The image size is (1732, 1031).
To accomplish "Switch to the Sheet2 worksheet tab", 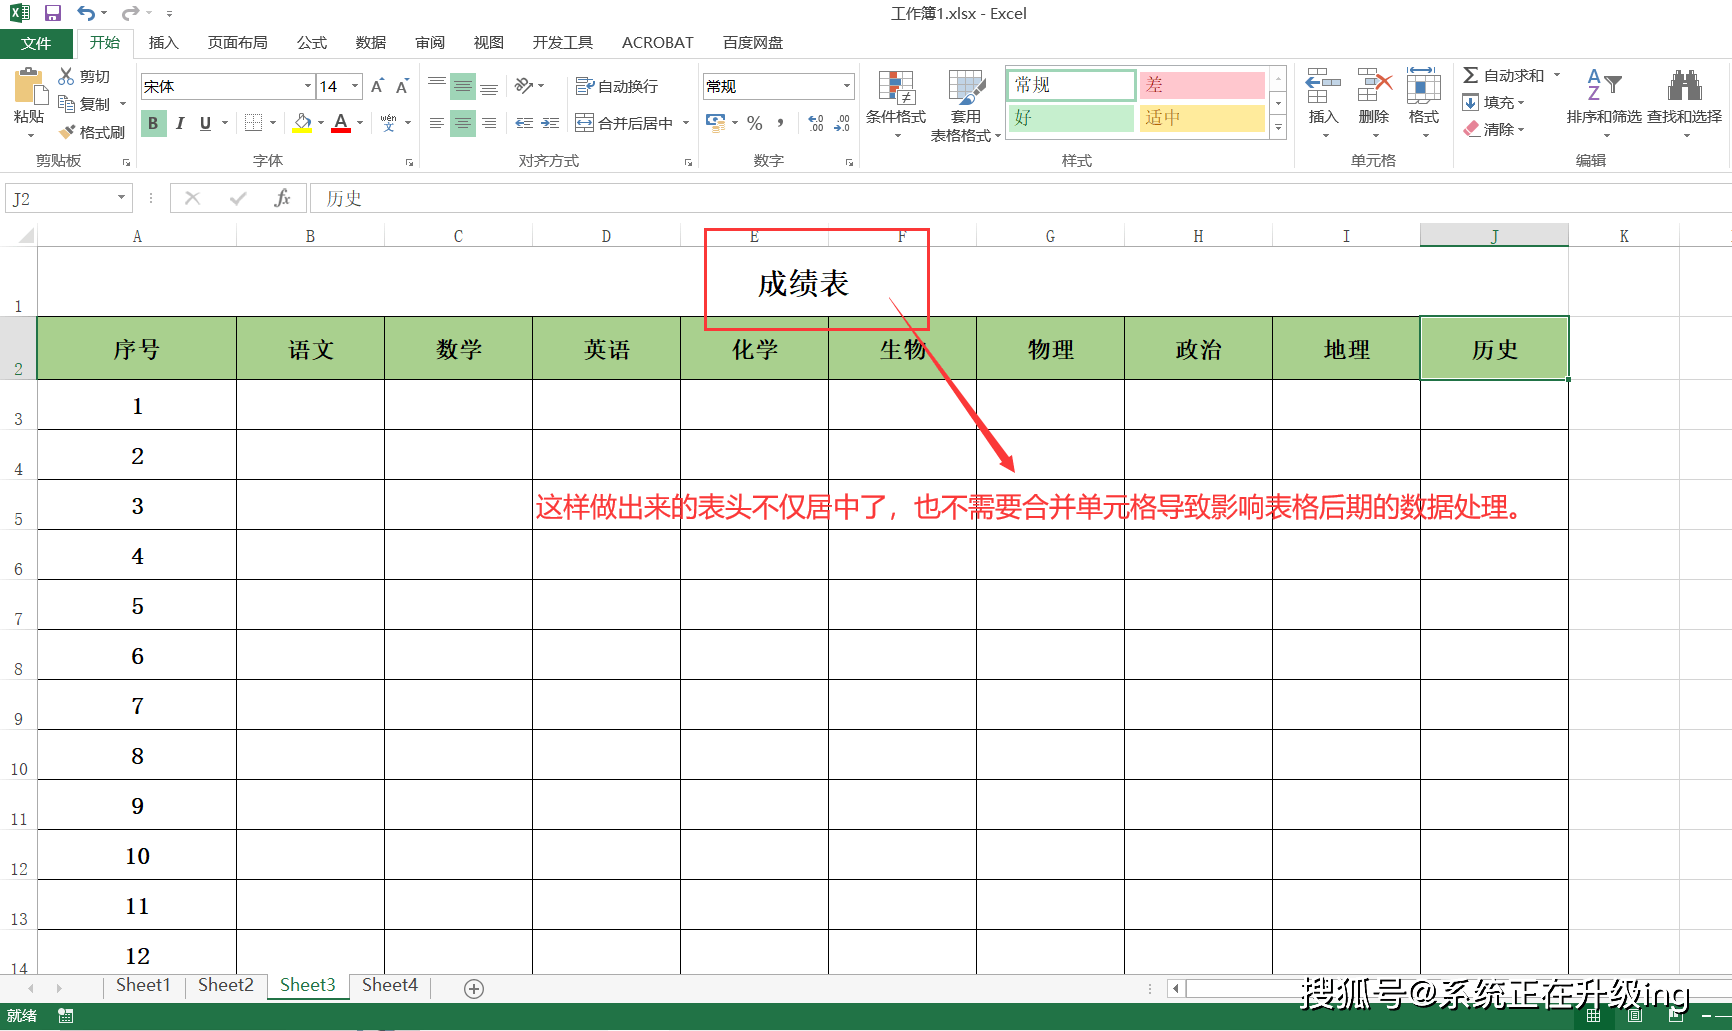I will 225,985.
